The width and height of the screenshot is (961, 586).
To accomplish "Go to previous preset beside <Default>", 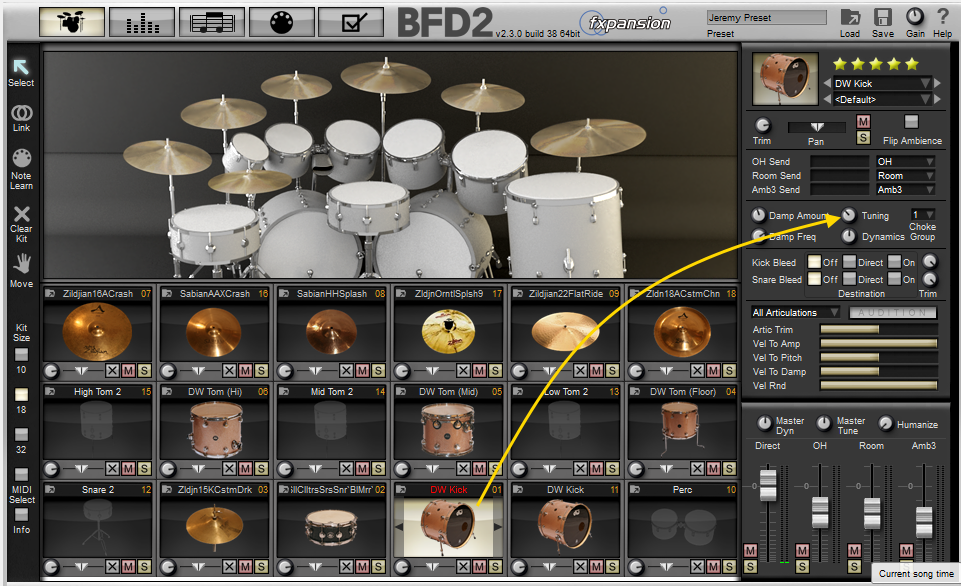I will tap(827, 99).
